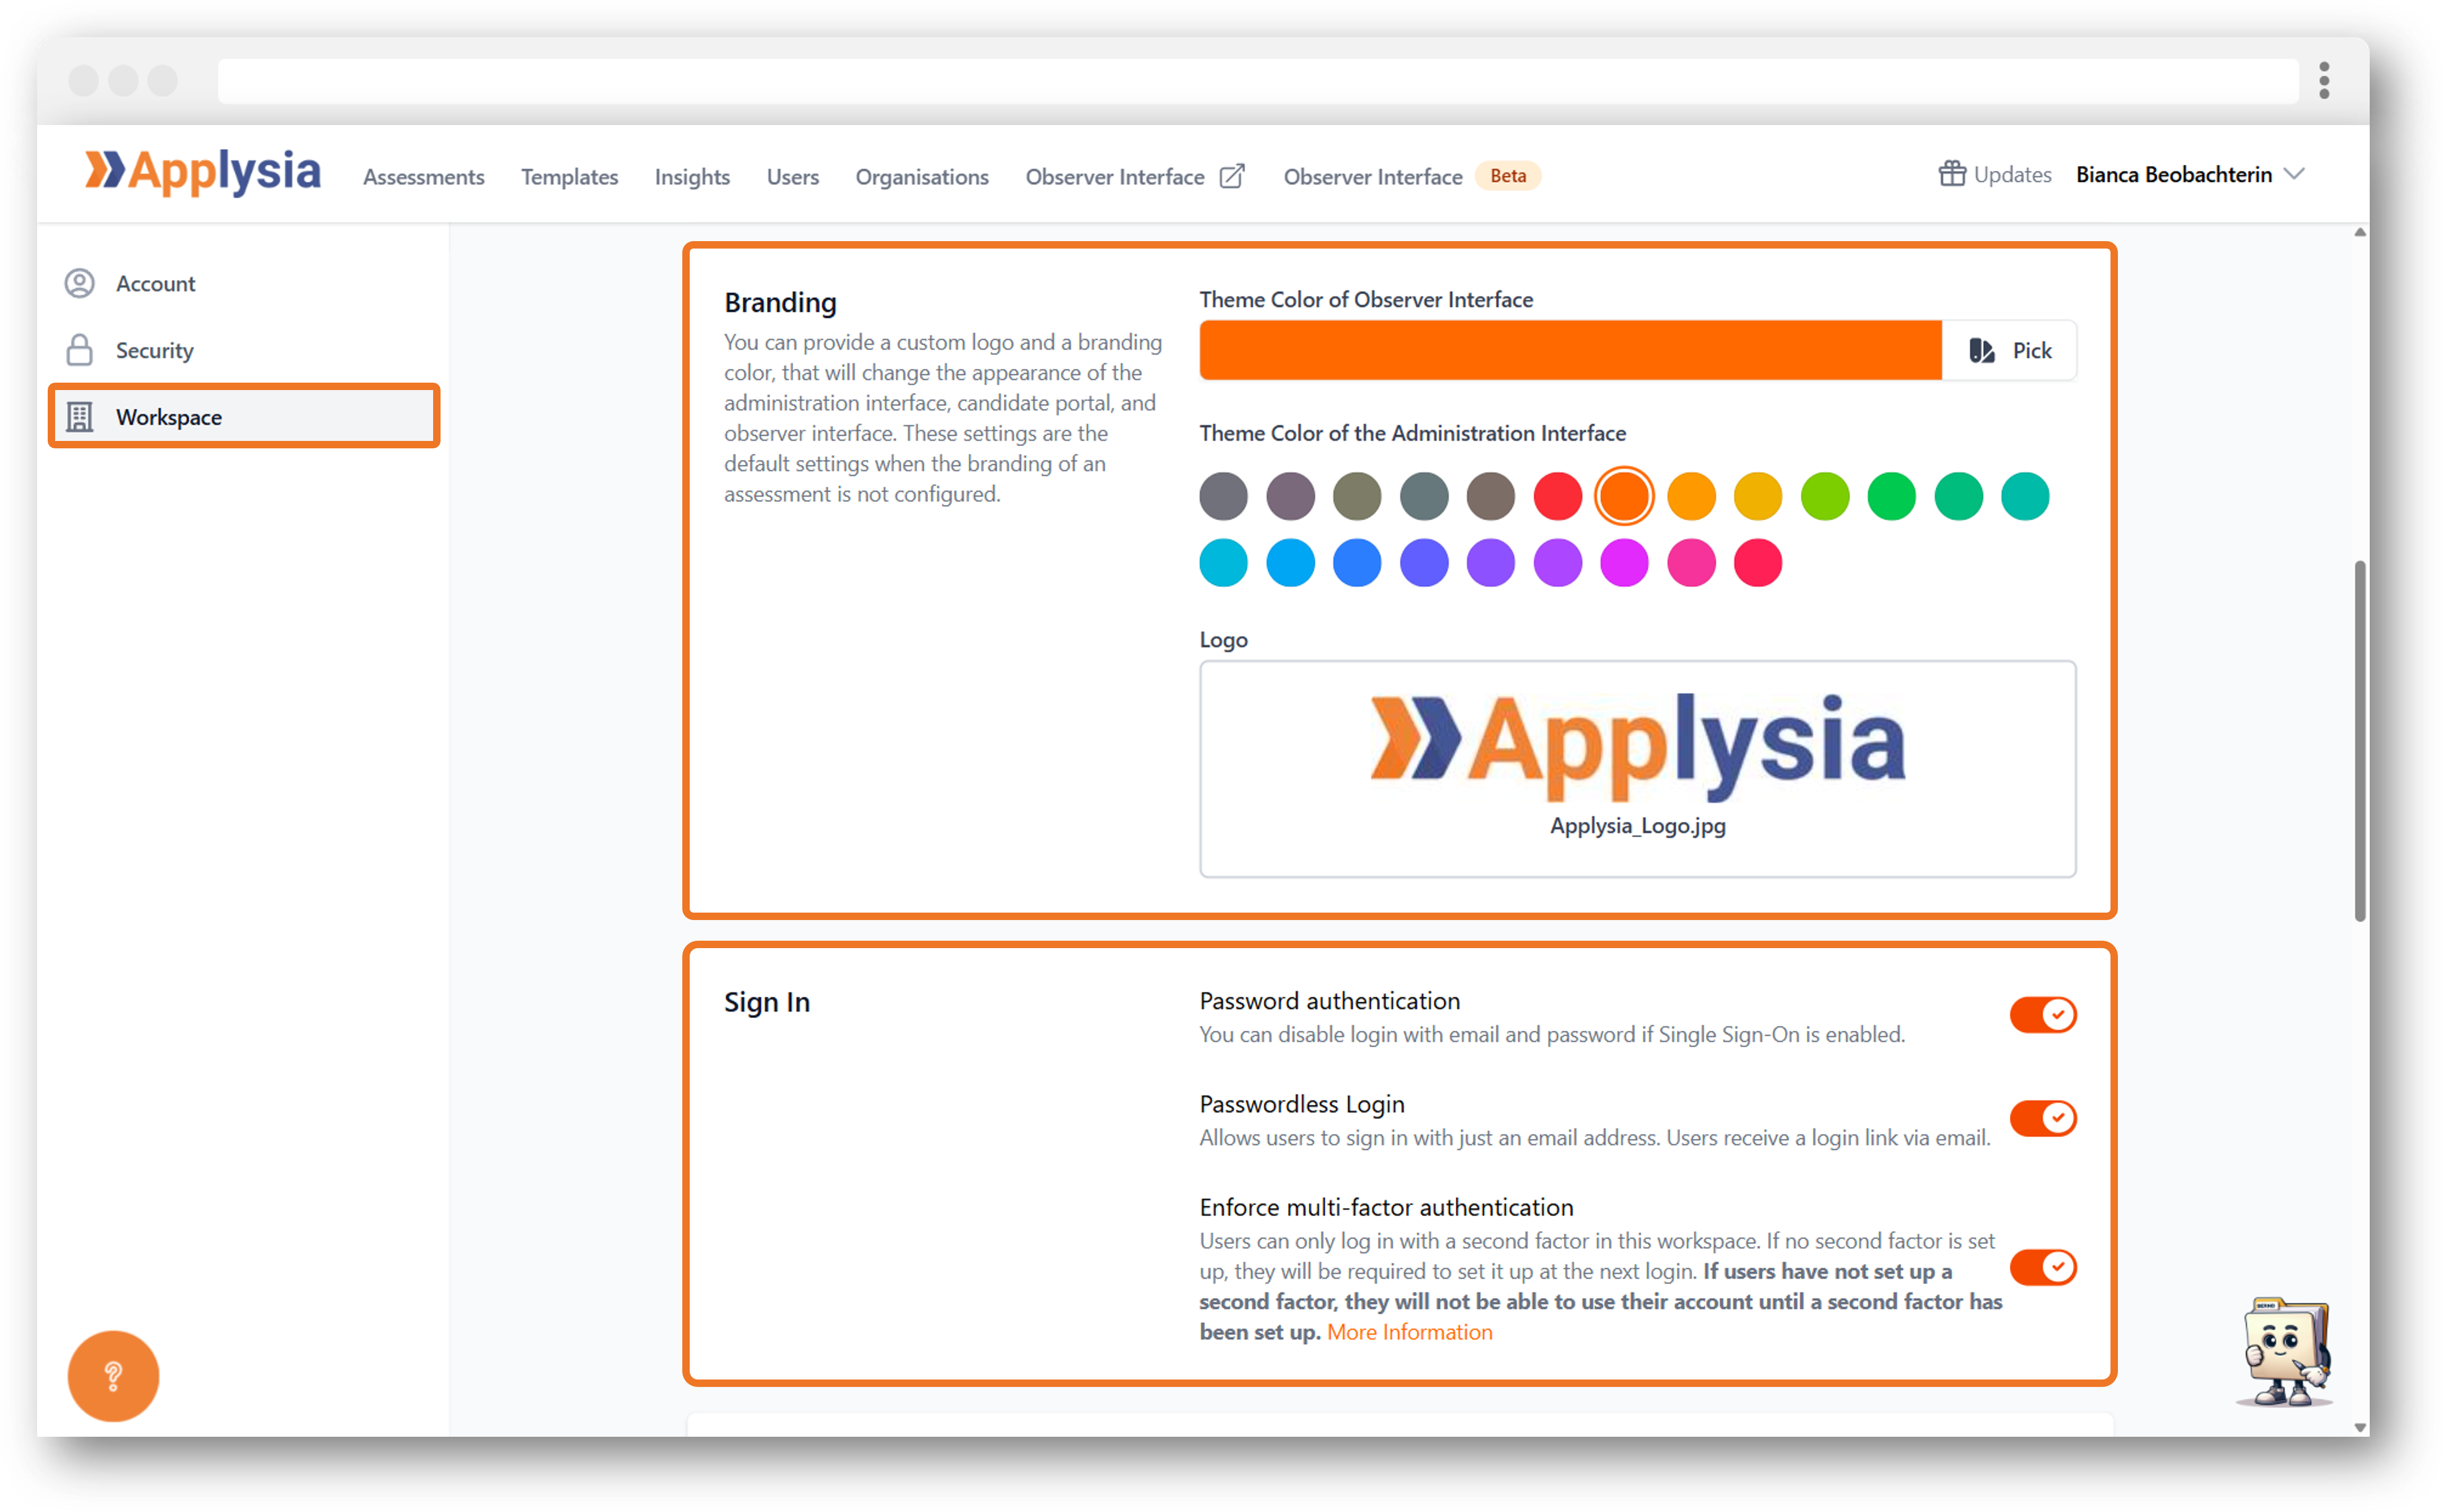Click the "Applysia_Logo.jpg" file name

pos(1638,826)
